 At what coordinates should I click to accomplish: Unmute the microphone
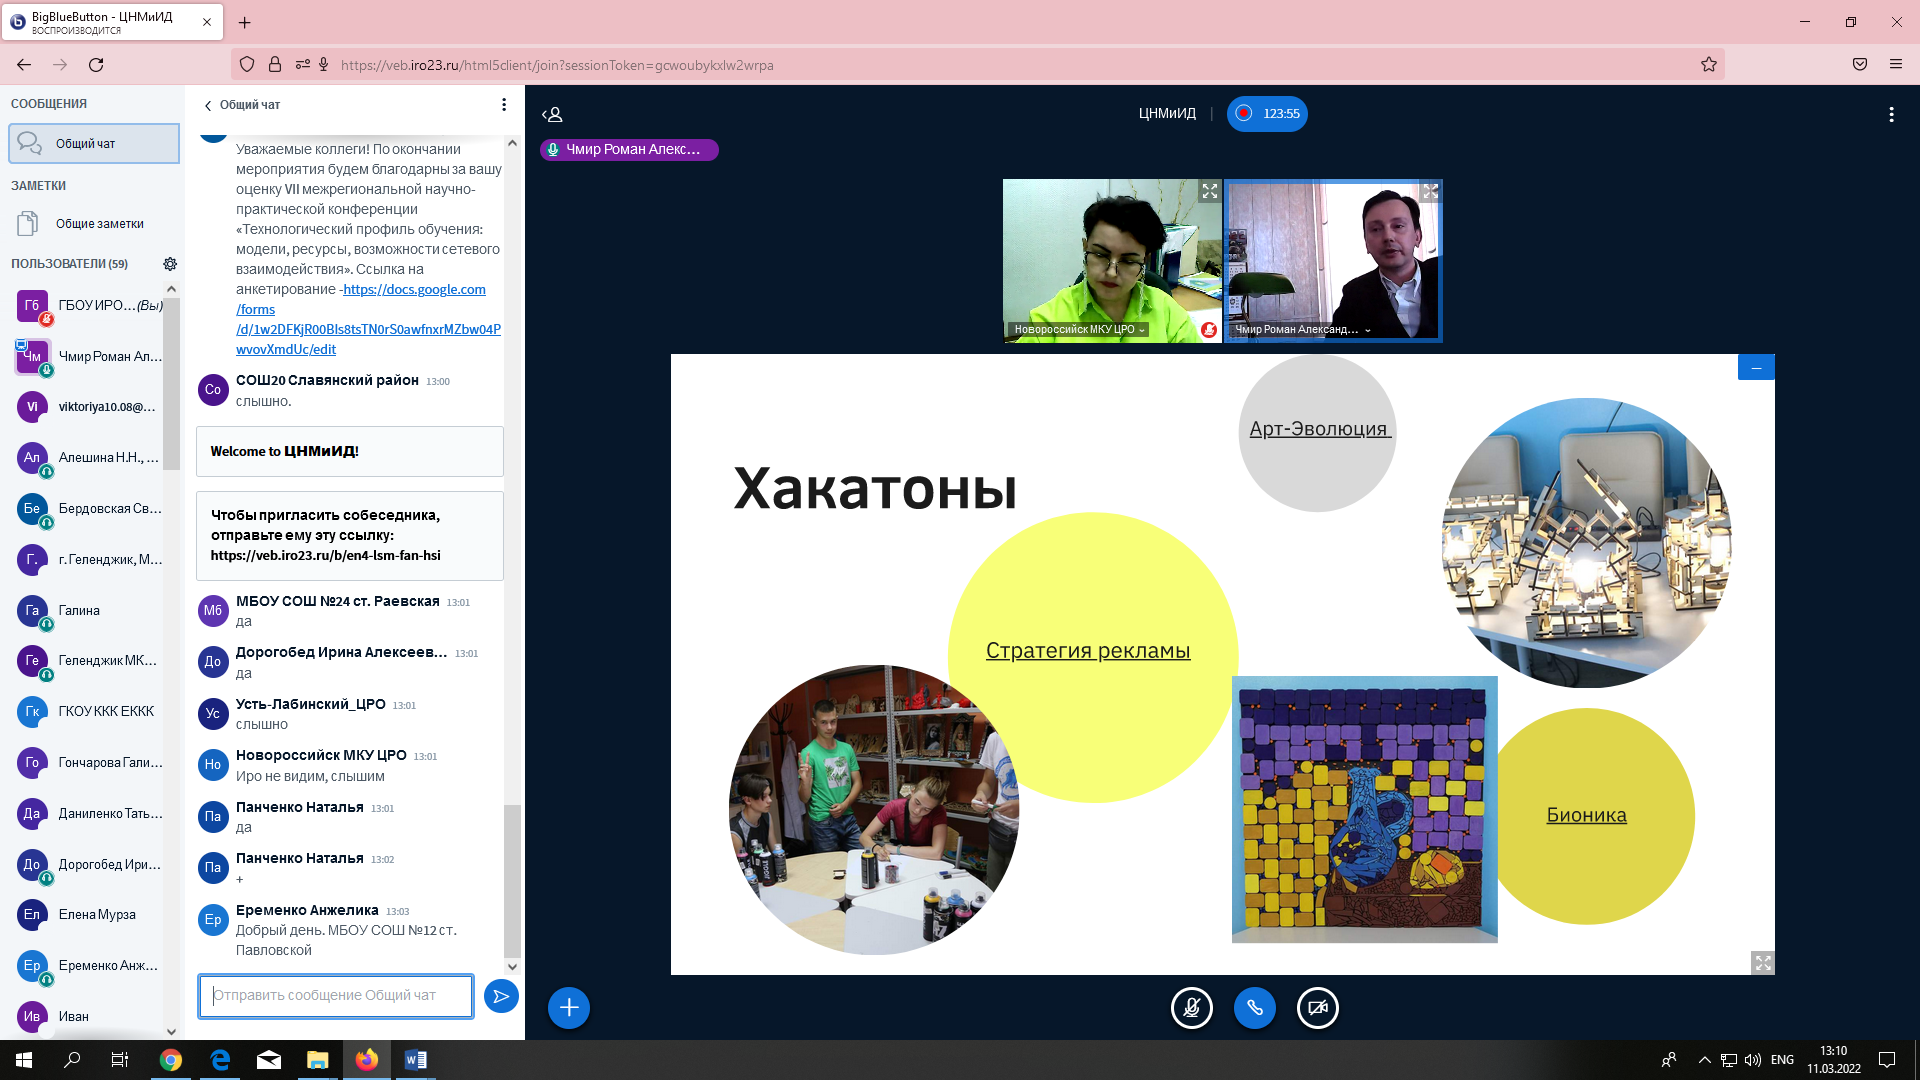tap(1191, 1007)
